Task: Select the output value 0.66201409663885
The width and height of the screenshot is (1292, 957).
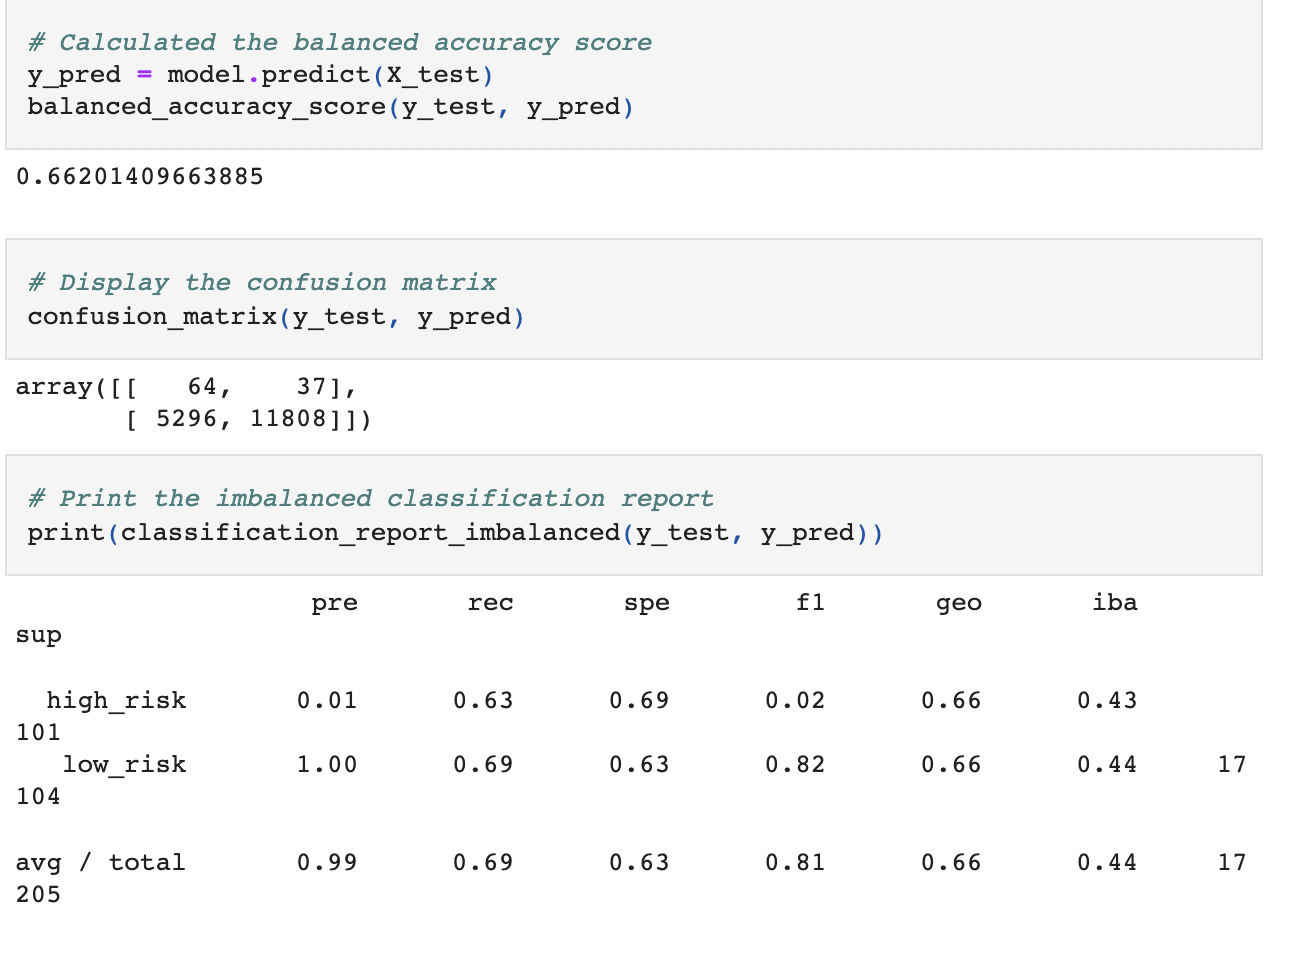Action: coord(140,177)
